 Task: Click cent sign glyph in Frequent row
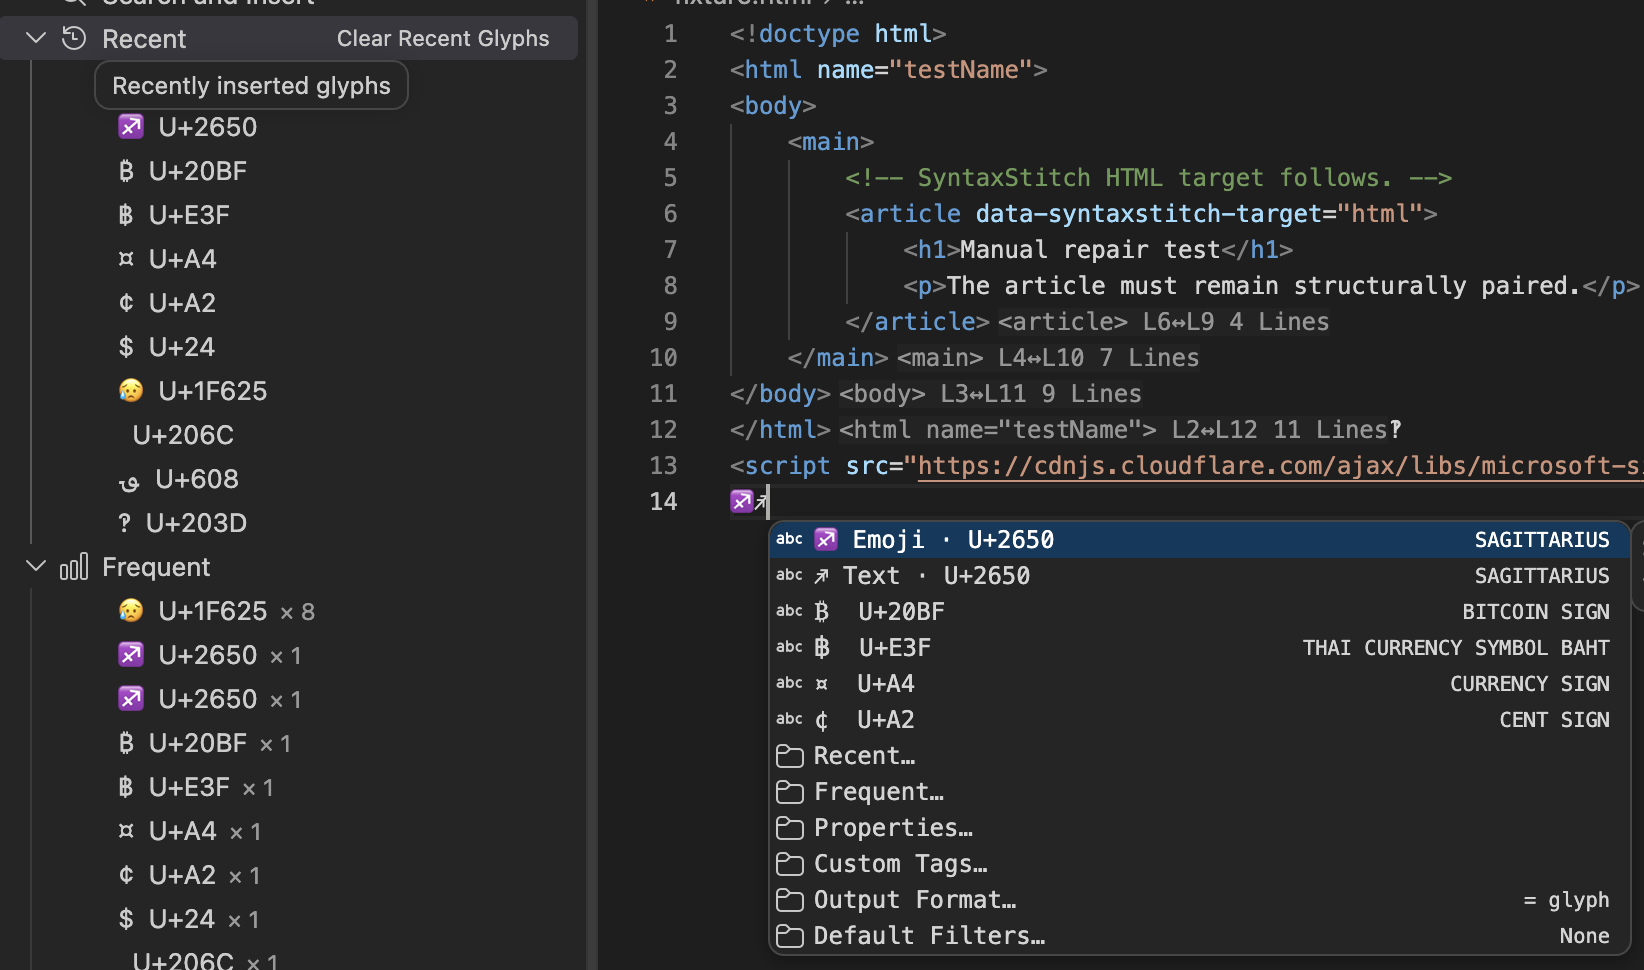[x=126, y=875]
